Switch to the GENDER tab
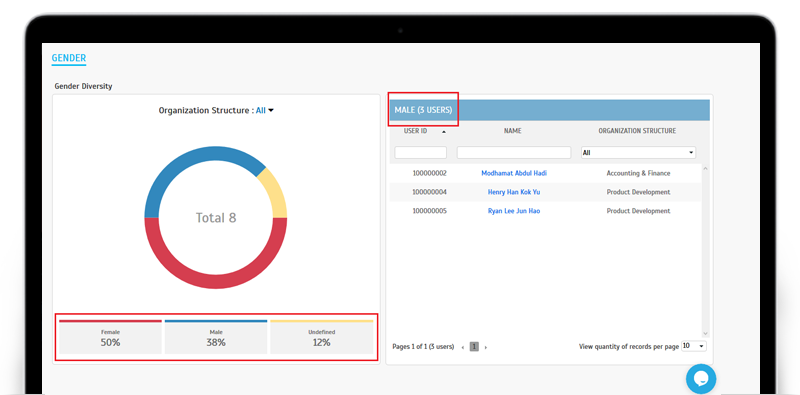Screen dimensions: 800x395 click(x=69, y=58)
